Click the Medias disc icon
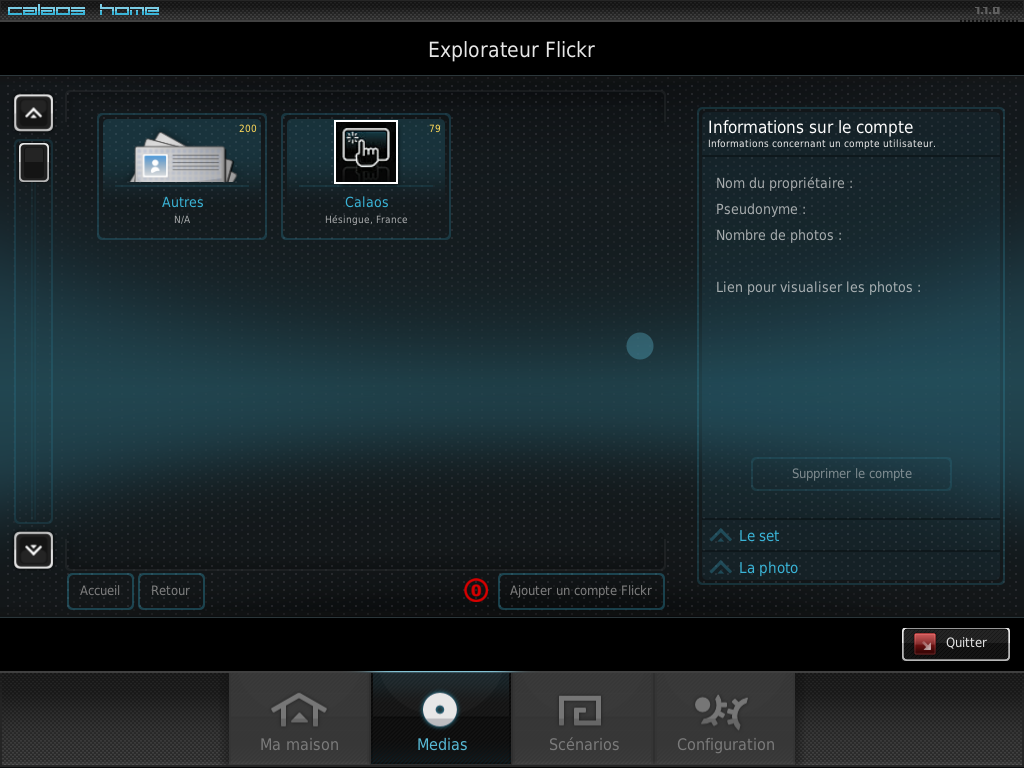1024x768 pixels. 440,710
